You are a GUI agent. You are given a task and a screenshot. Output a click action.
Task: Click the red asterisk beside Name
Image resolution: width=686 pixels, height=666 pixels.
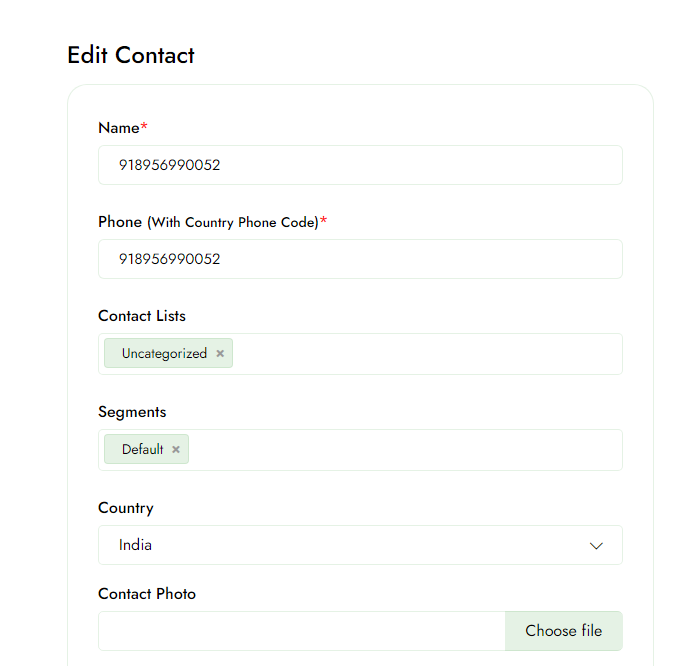[144, 127]
